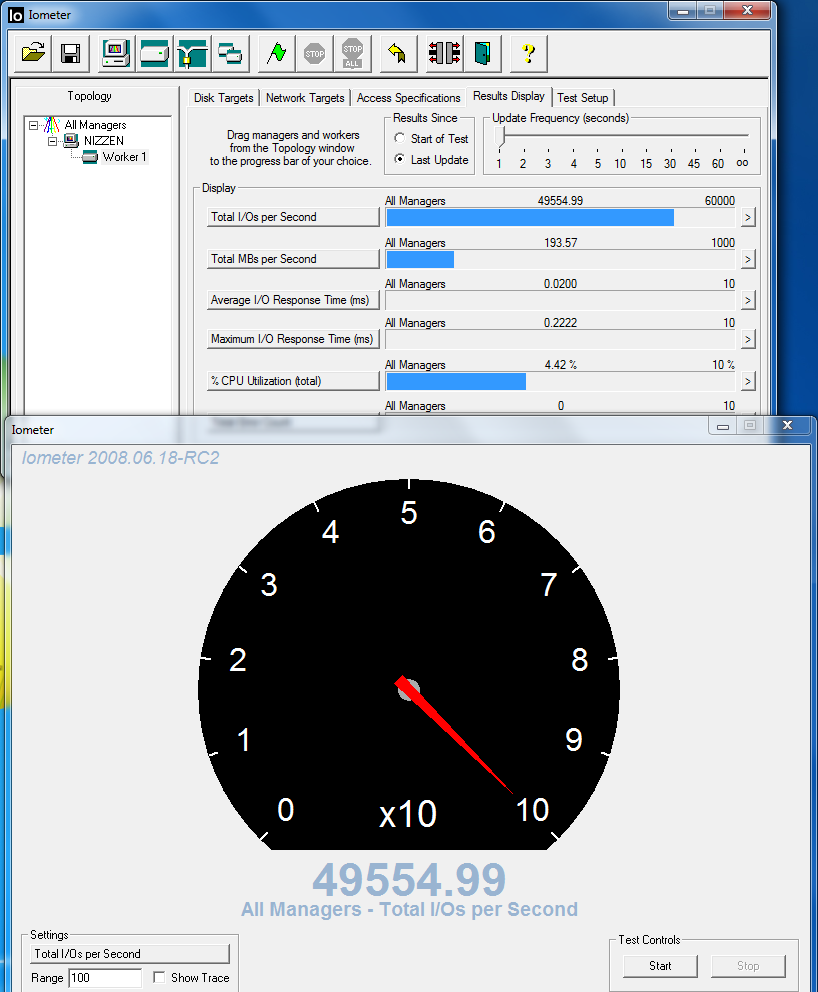Image resolution: width=818 pixels, height=992 pixels.
Task: Select the All Managers topology icon
Action: (52, 125)
